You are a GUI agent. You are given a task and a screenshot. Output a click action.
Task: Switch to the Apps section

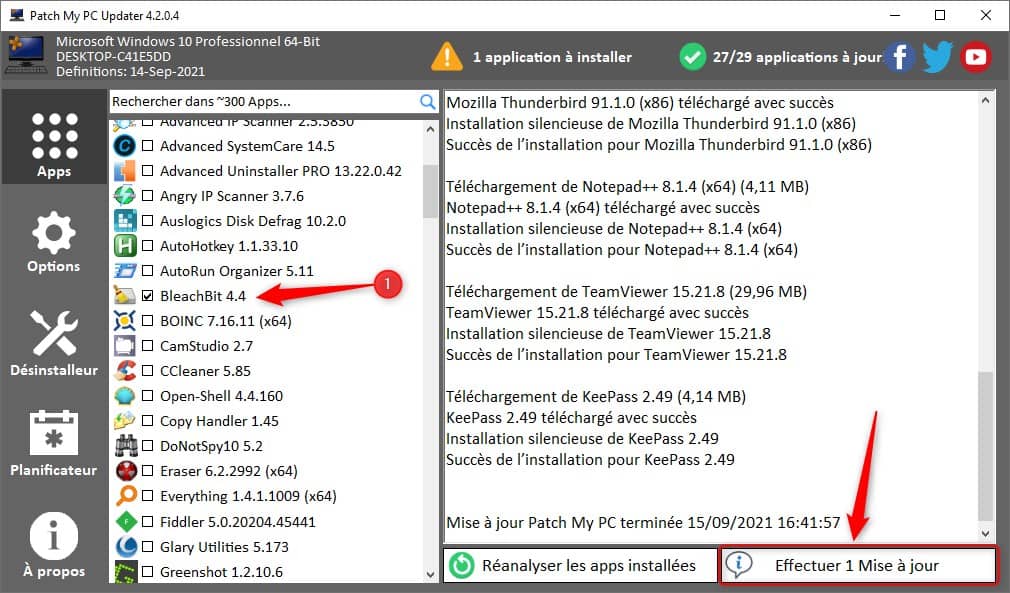54,137
